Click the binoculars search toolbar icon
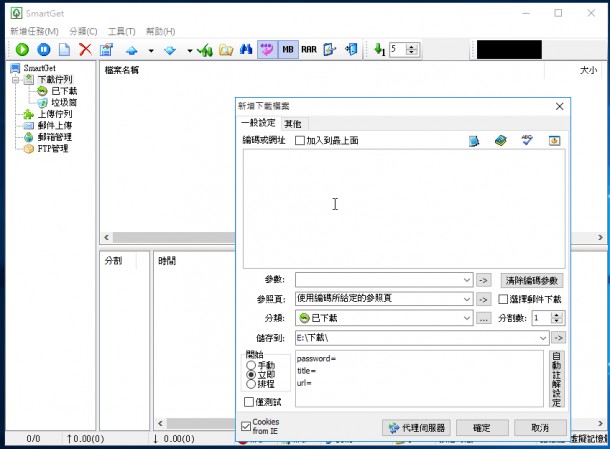 pos(246,49)
